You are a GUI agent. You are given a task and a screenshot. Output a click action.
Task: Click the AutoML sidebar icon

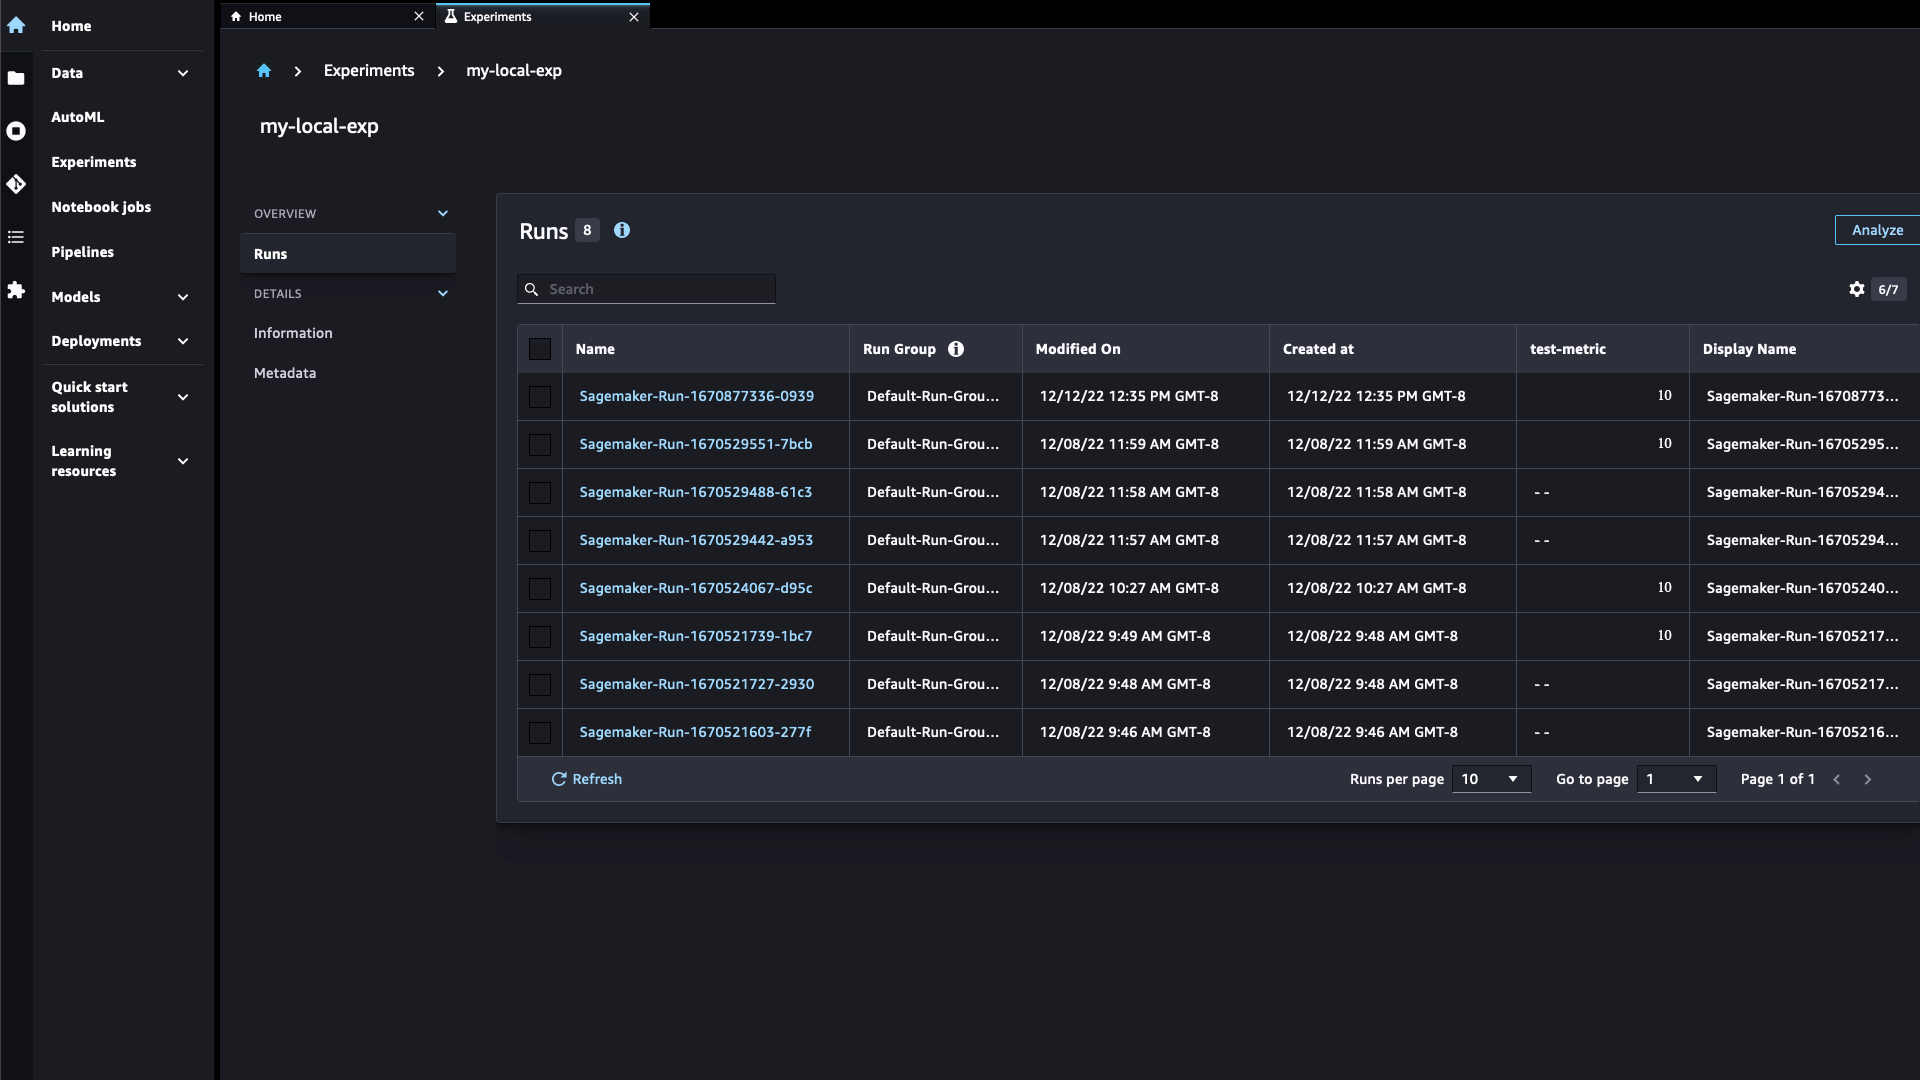(x=18, y=131)
